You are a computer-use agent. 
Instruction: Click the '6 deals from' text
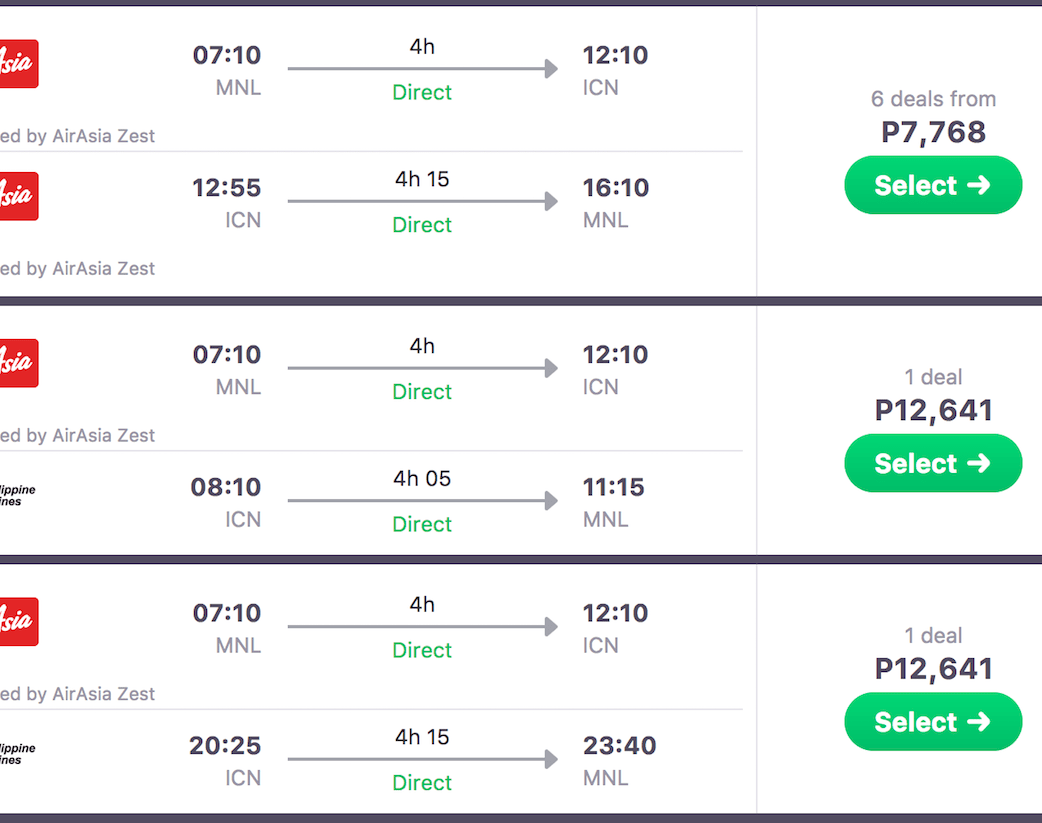coord(933,99)
